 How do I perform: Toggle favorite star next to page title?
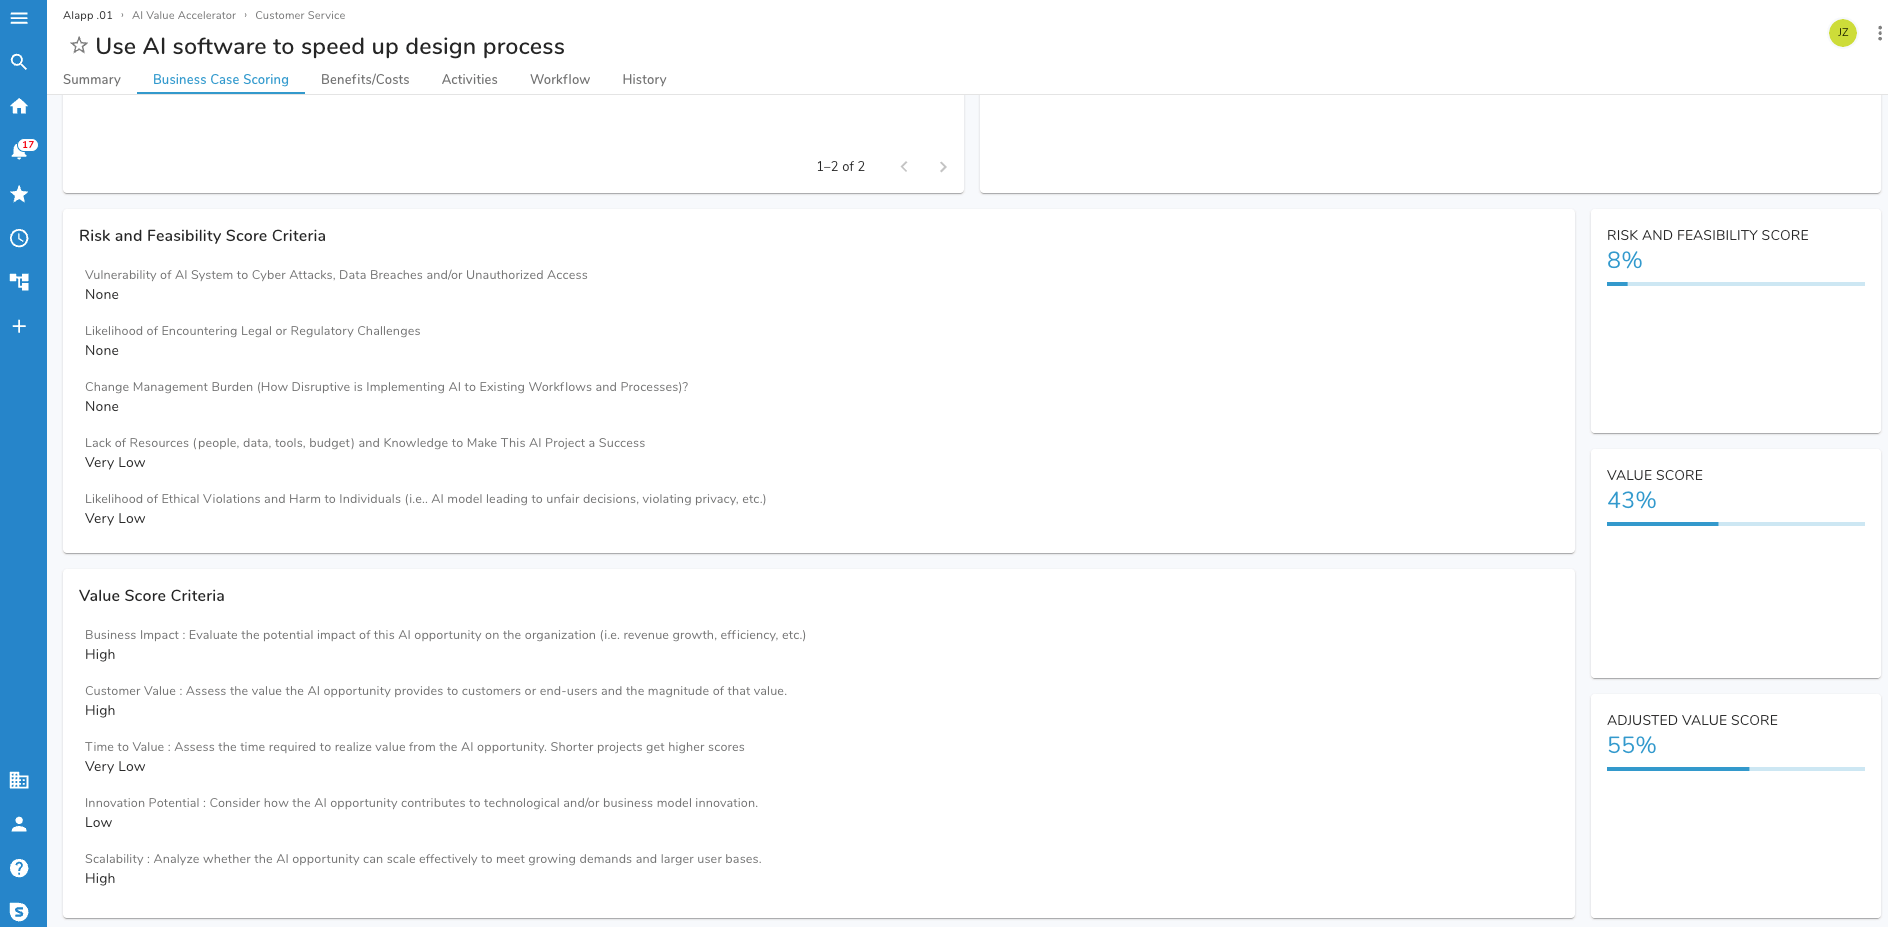pos(79,46)
